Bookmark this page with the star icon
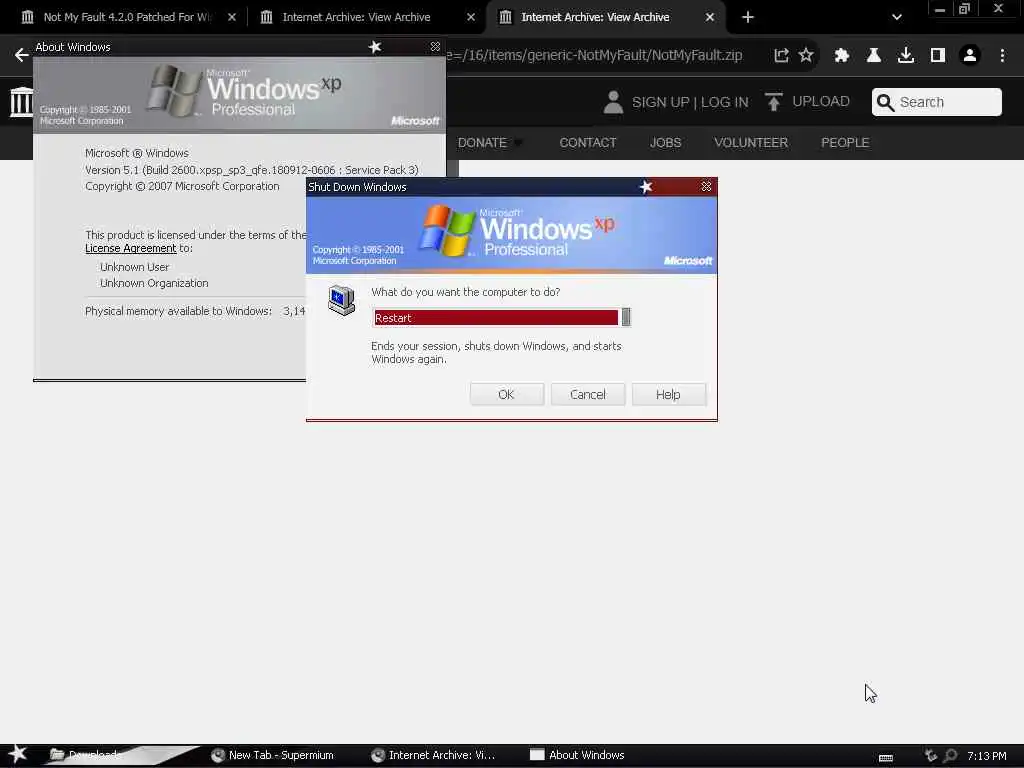The width and height of the screenshot is (1024, 768). pos(807,56)
